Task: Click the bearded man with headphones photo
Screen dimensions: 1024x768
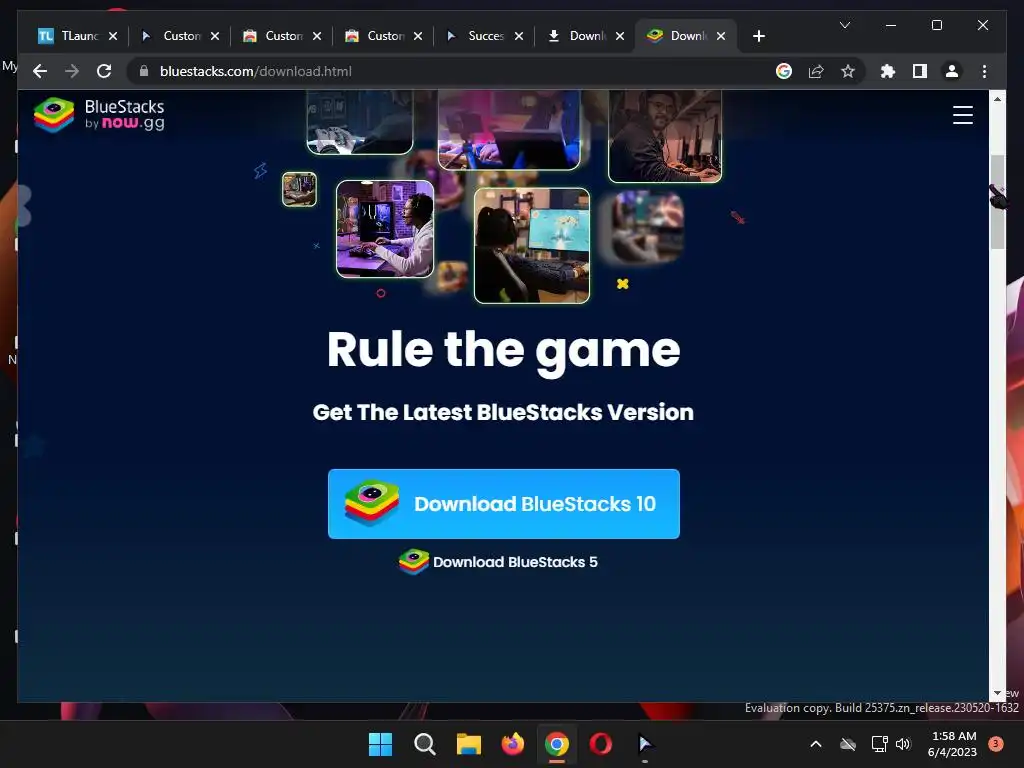Action: [x=665, y=136]
